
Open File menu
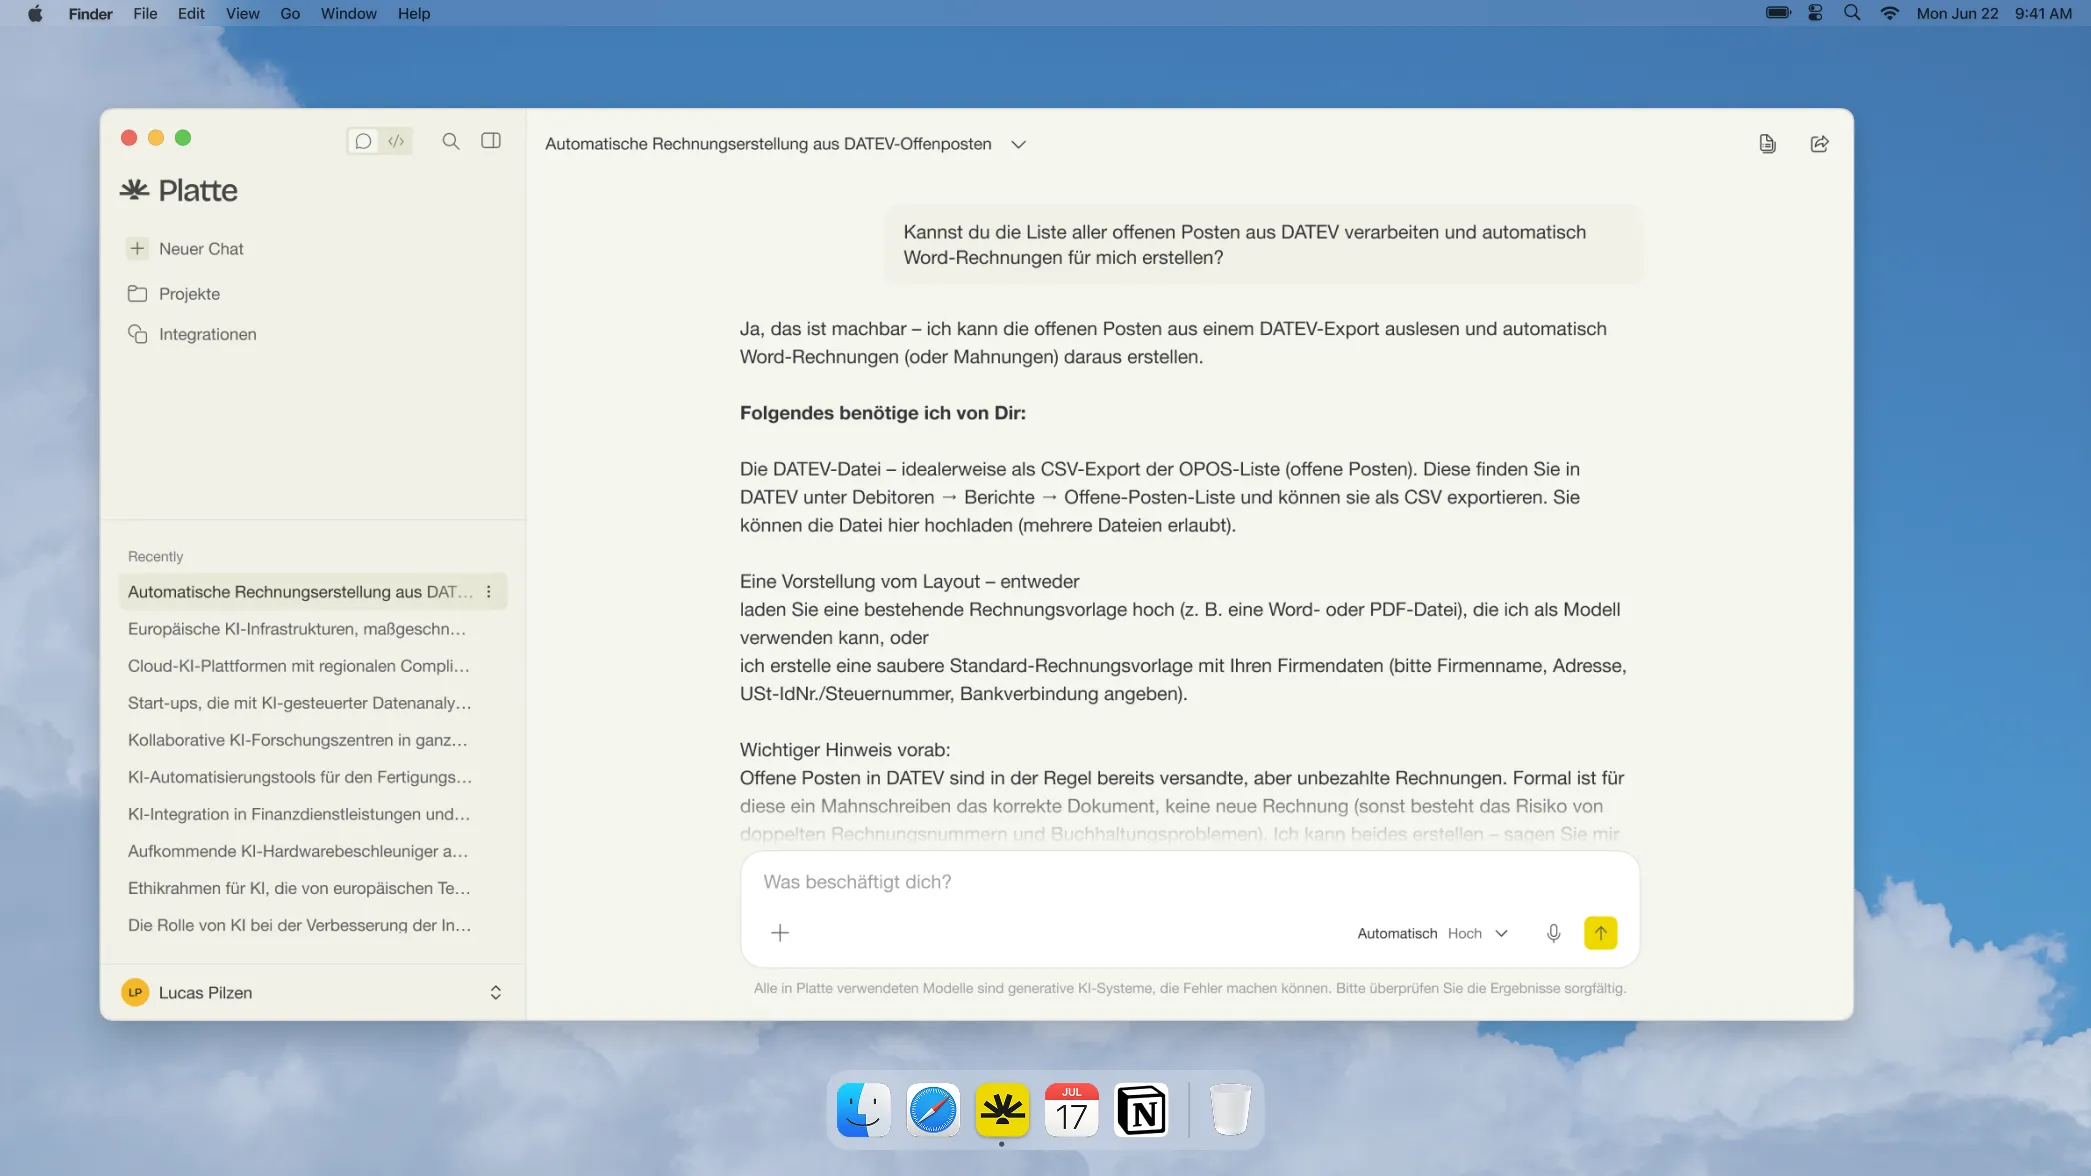[x=145, y=13]
